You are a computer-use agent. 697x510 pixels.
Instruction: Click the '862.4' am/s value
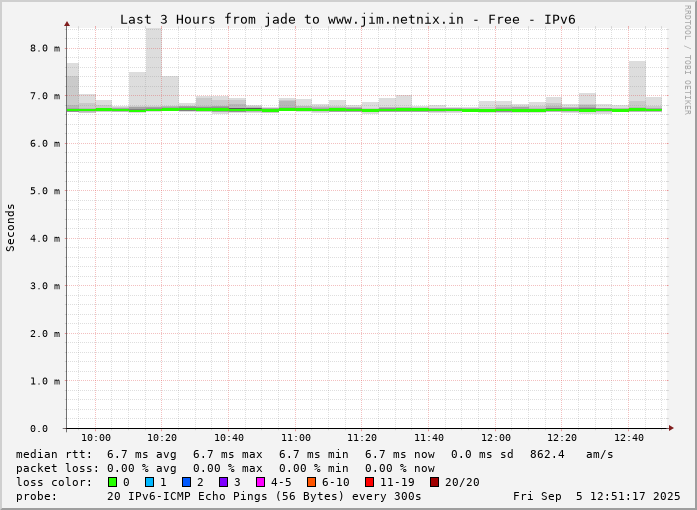point(547,454)
